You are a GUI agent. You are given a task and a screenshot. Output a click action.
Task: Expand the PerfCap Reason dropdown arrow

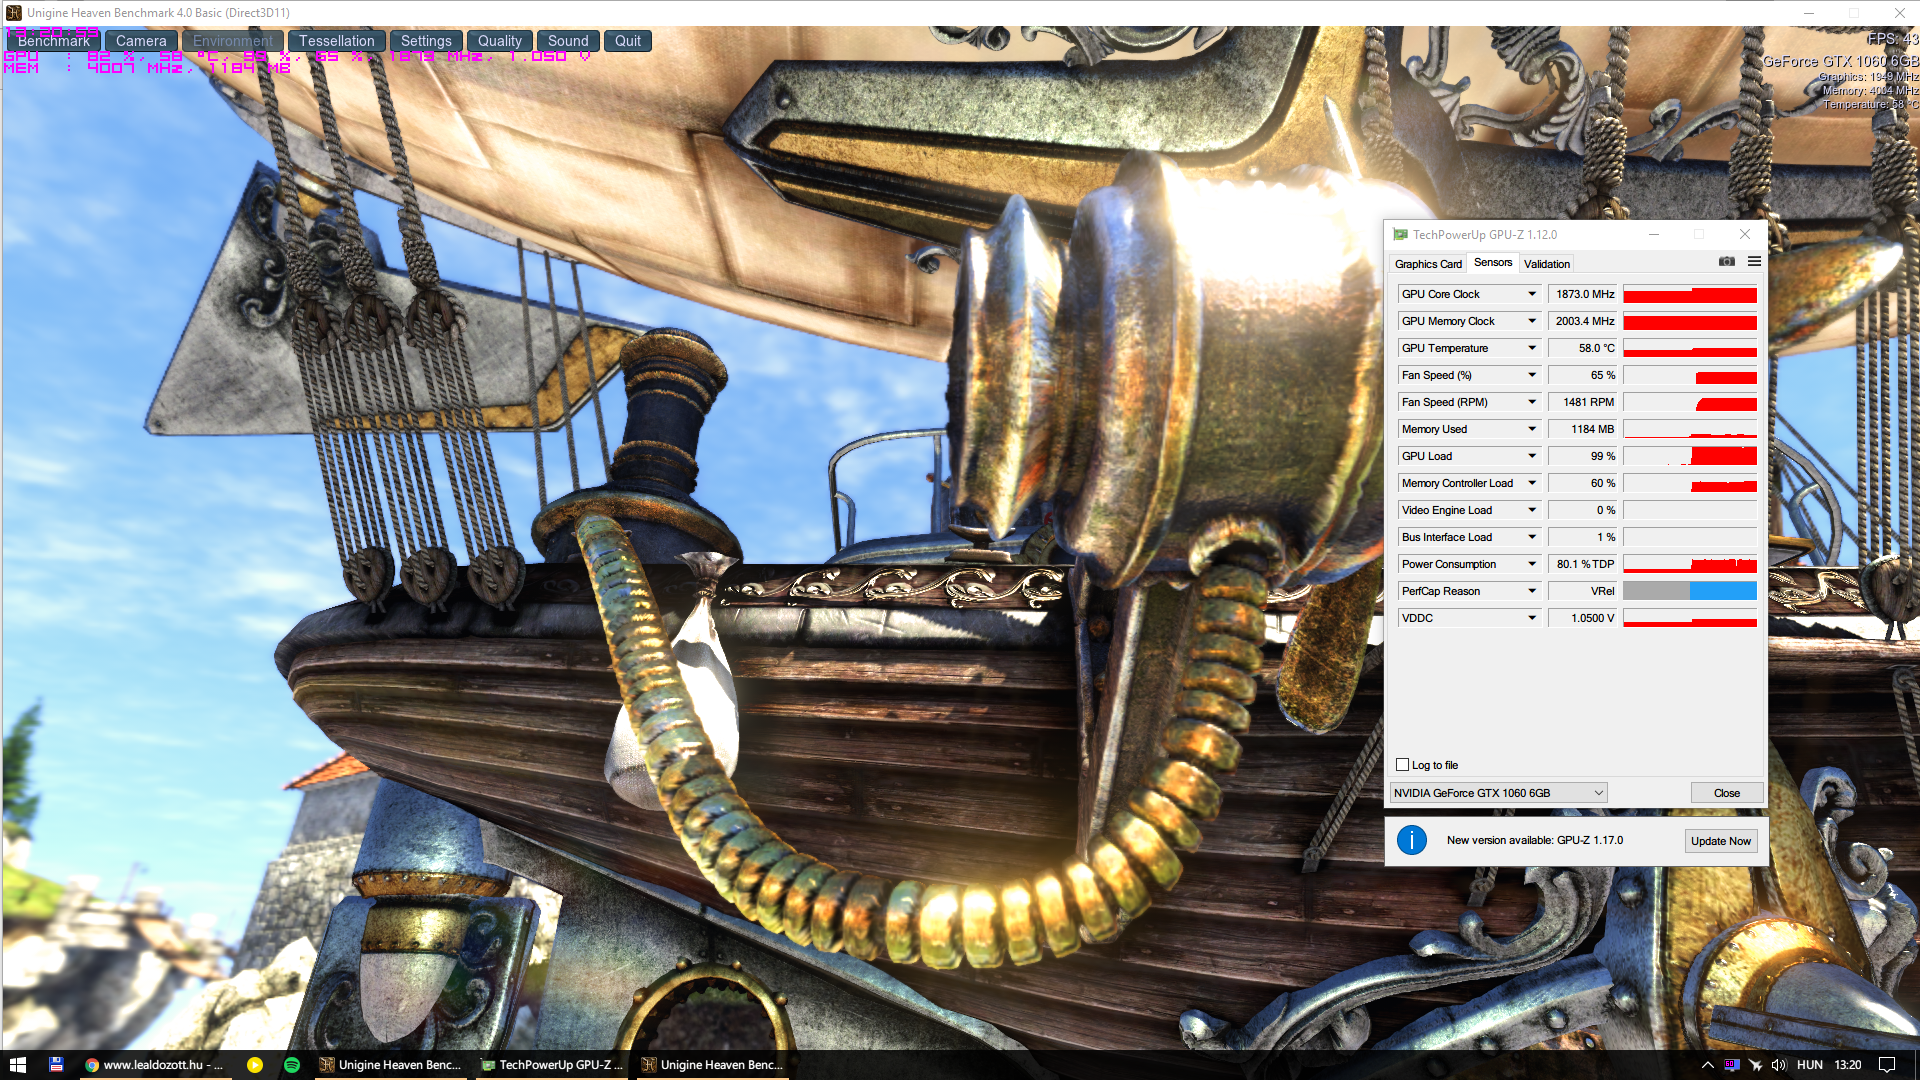click(1531, 591)
